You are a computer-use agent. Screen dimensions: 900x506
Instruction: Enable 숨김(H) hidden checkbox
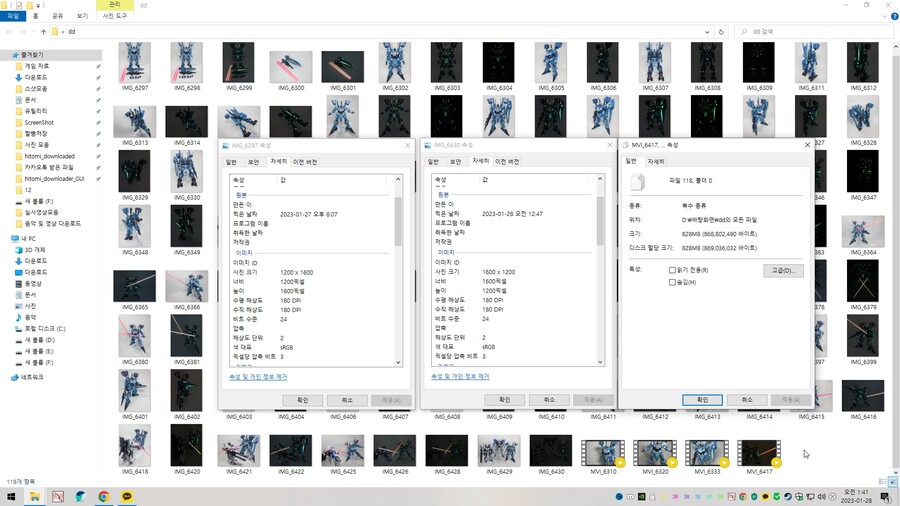tap(672, 282)
